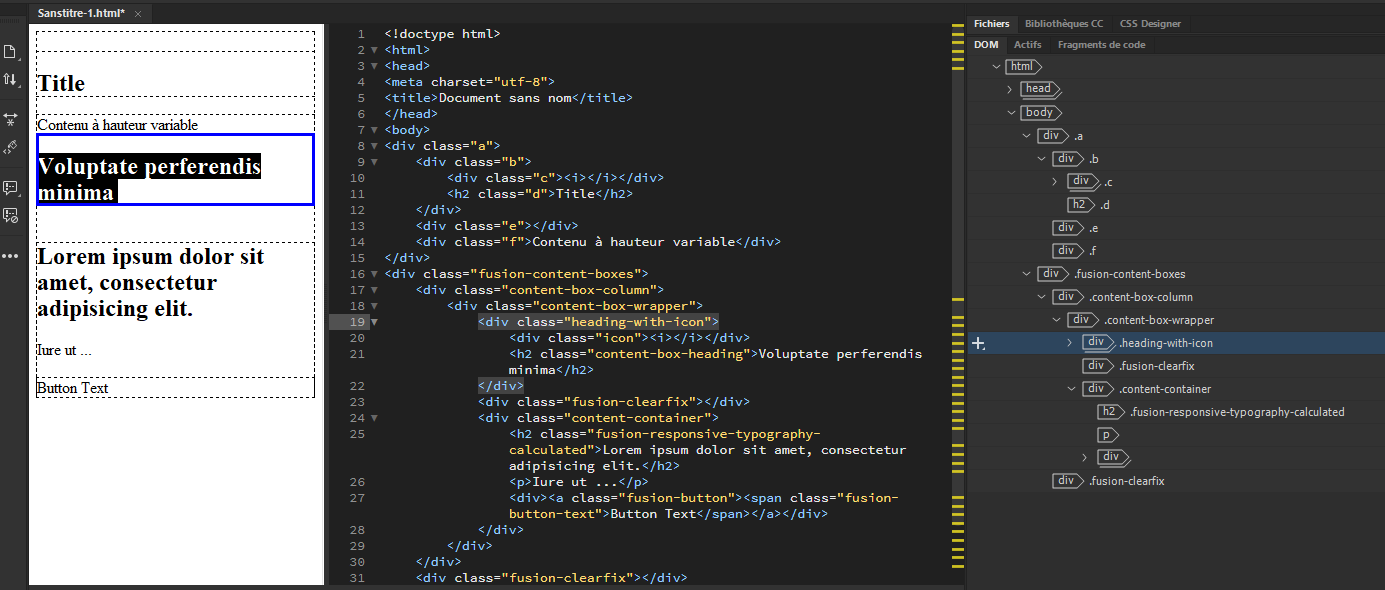Click line number 25 in the code gutter
This screenshot has height=590, width=1385.
point(357,433)
